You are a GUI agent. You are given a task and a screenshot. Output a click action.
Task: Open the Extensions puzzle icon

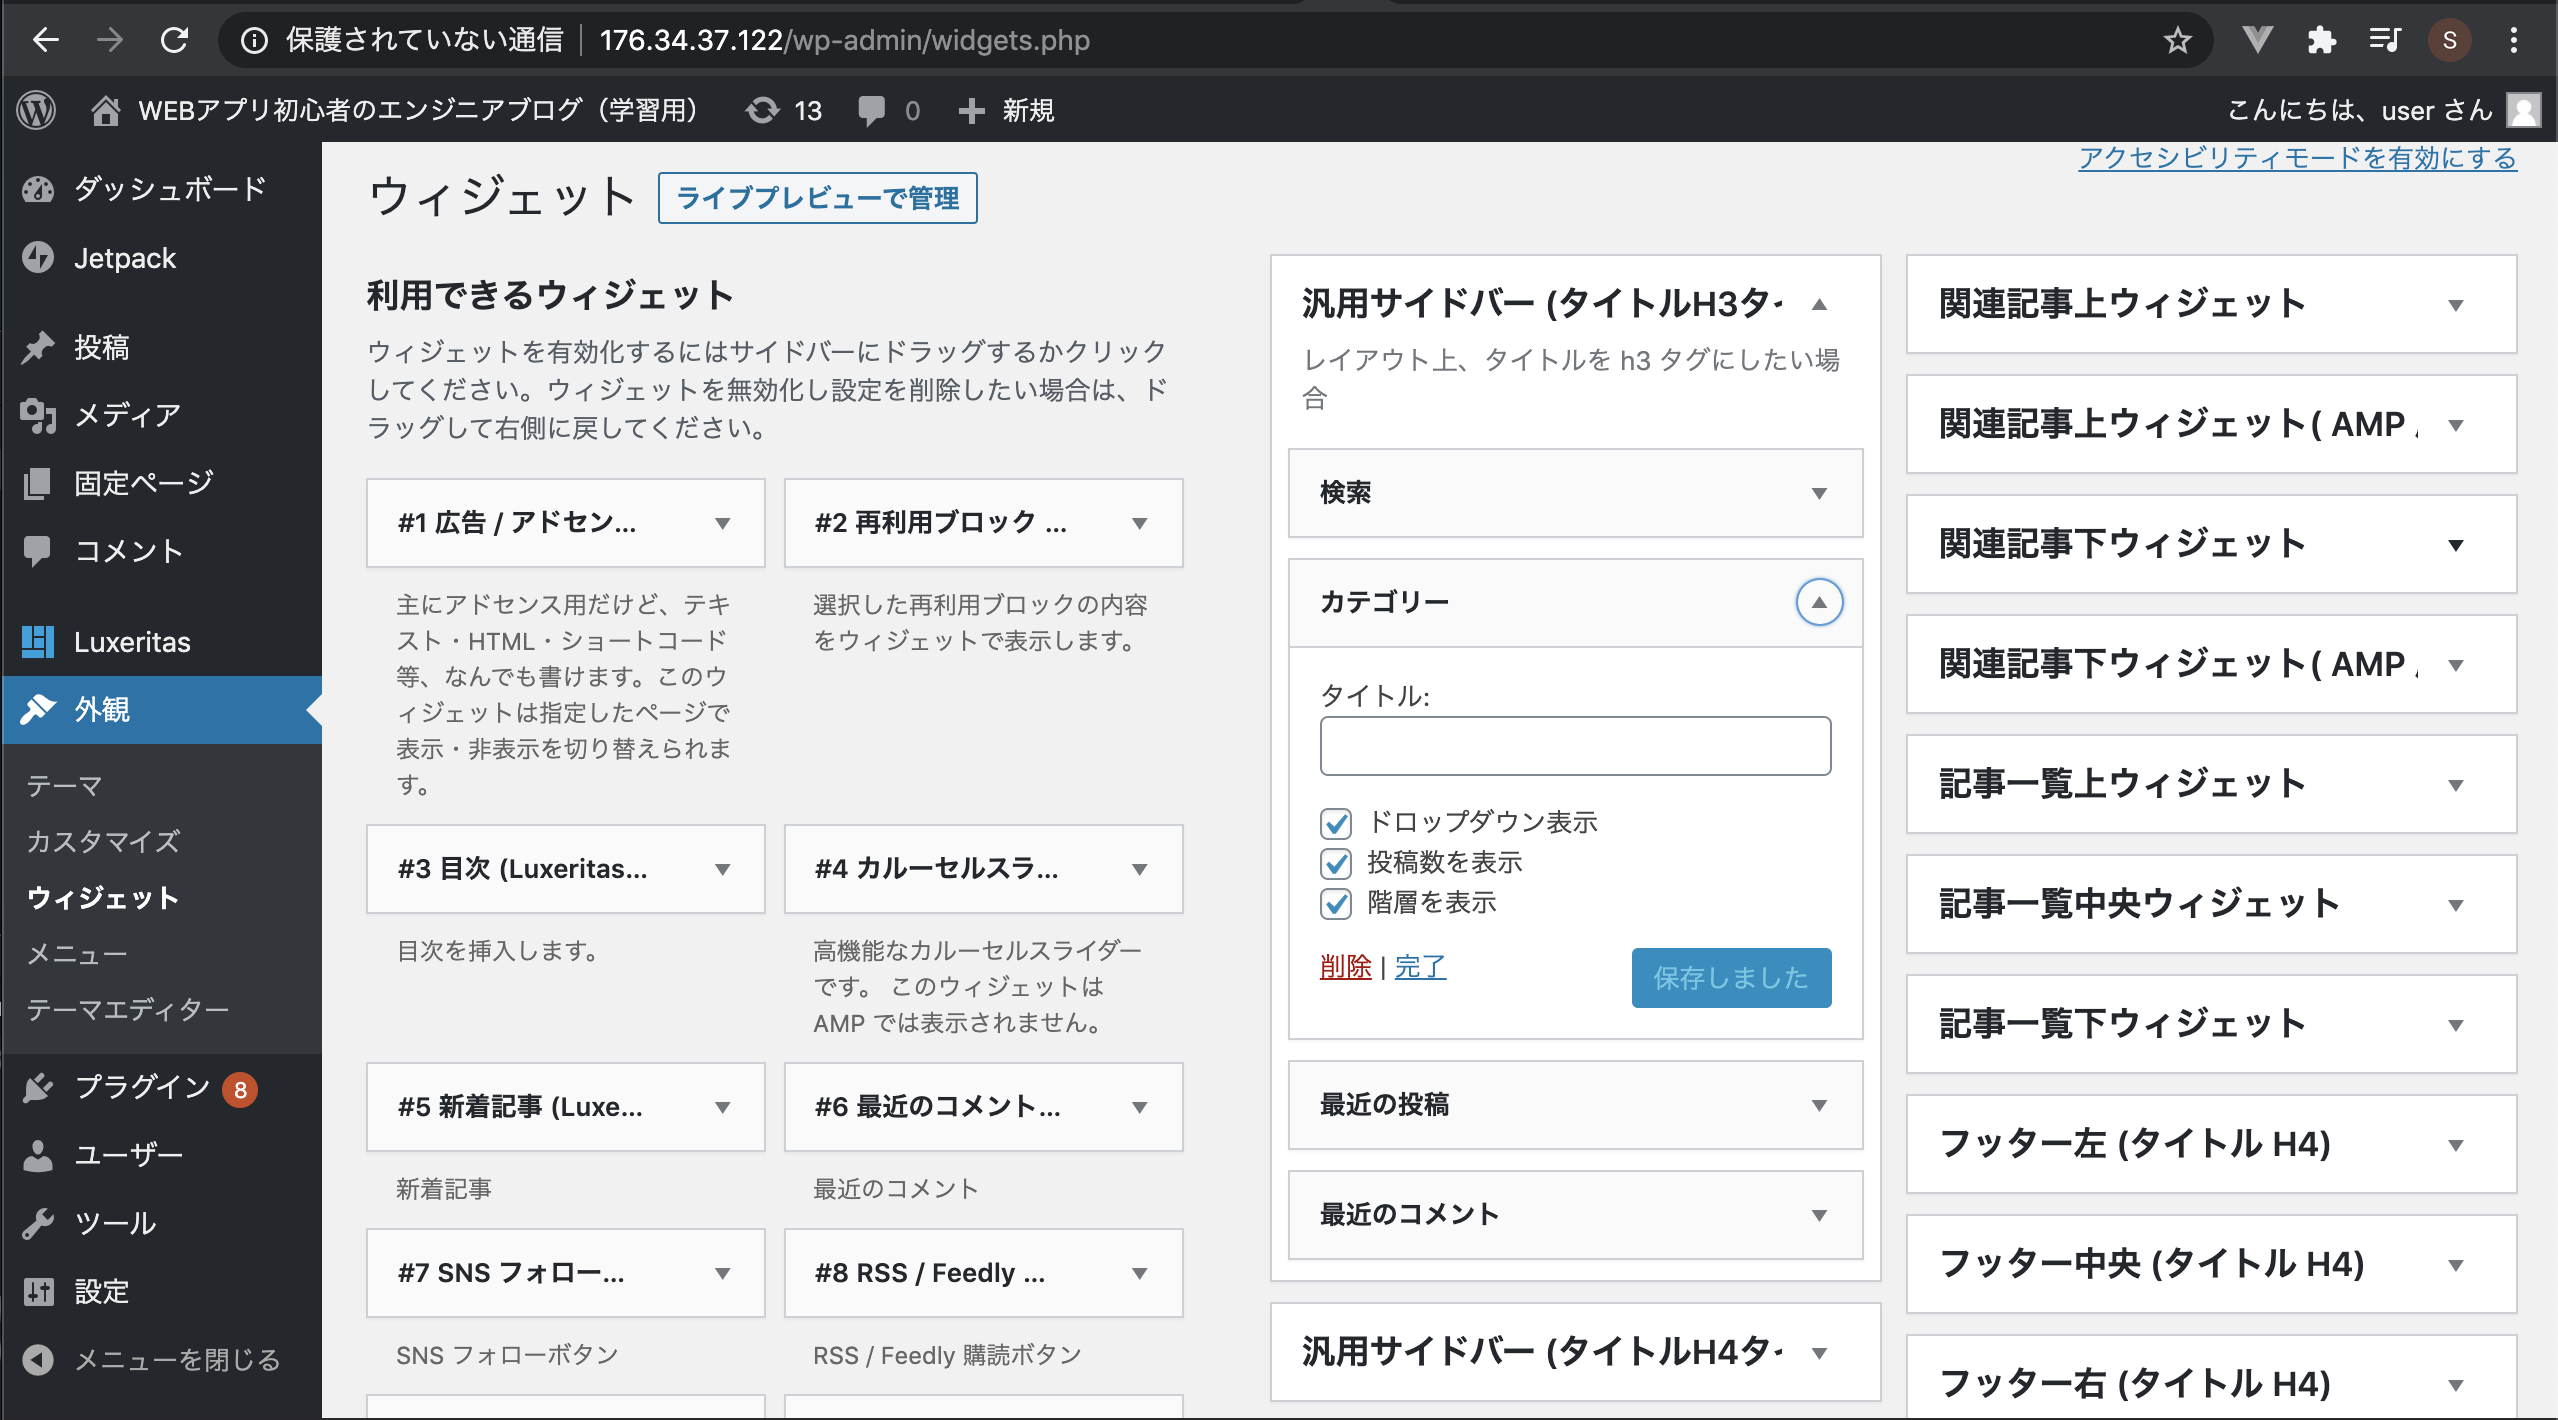click(x=2321, y=40)
